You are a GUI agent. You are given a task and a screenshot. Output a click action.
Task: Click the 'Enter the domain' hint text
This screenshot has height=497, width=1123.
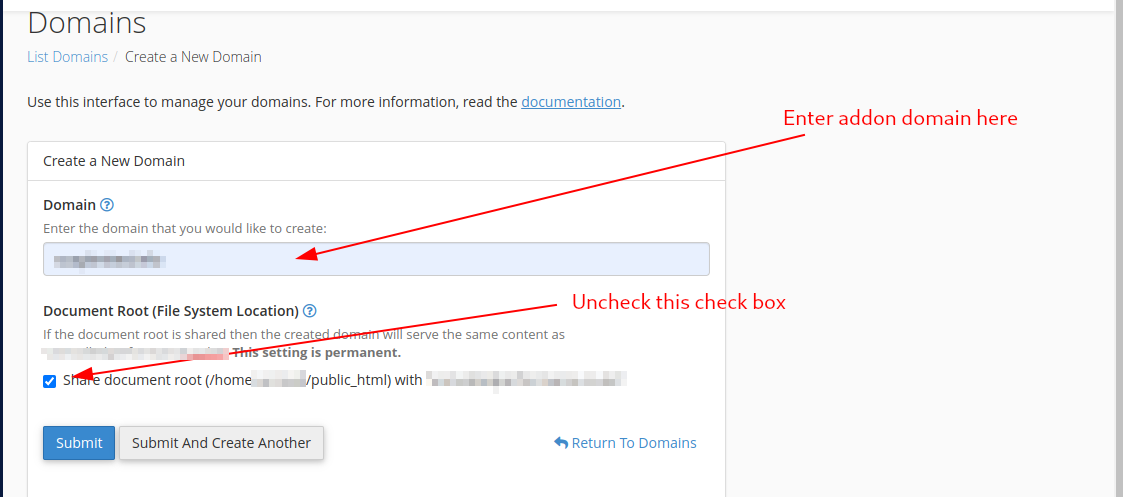point(185,229)
